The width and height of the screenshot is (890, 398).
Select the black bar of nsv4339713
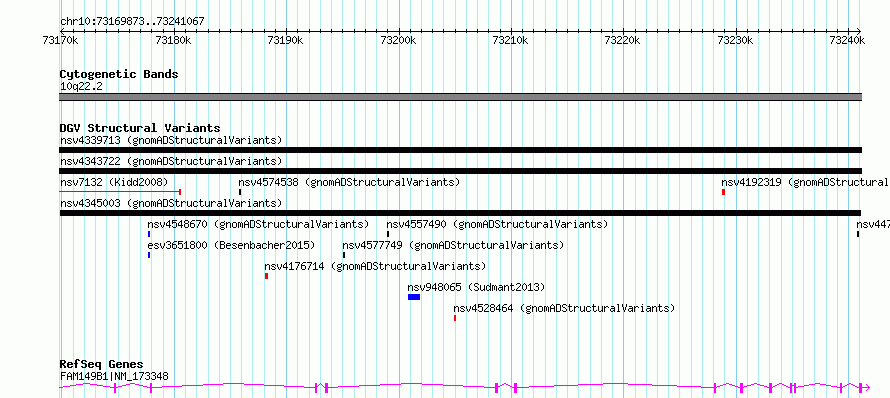(460, 150)
